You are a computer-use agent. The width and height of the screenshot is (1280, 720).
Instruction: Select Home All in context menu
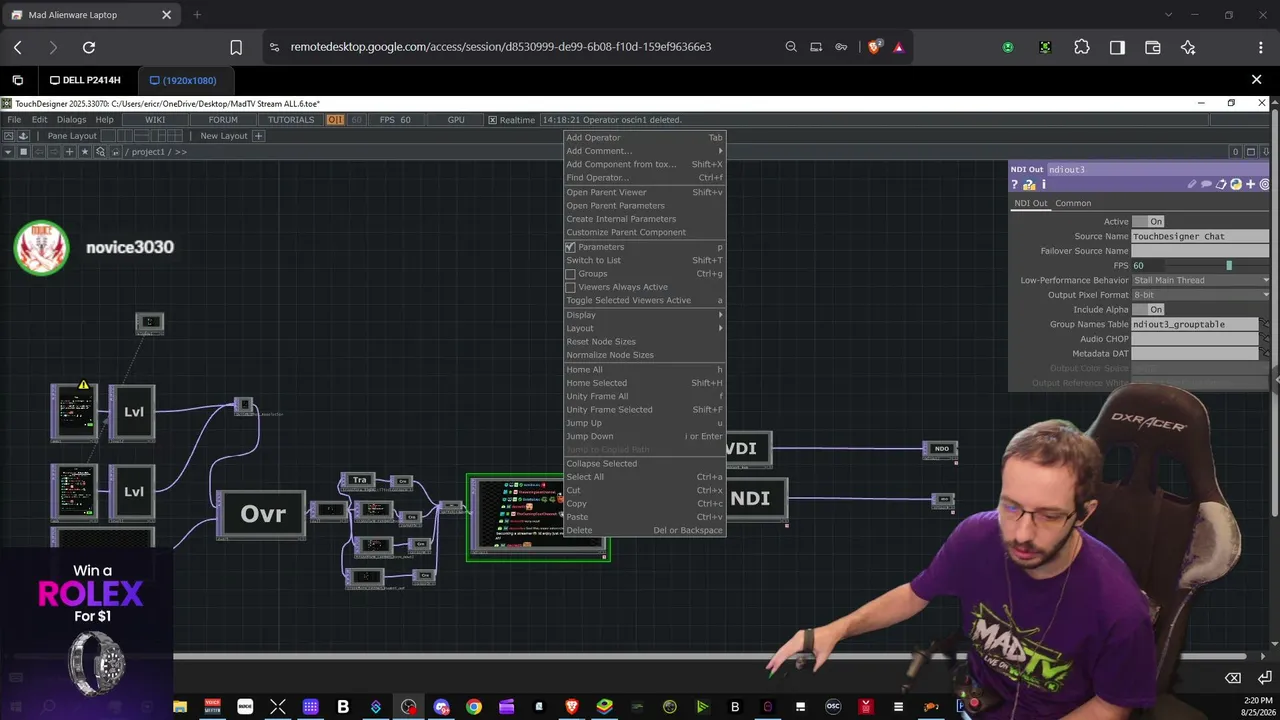pos(644,369)
